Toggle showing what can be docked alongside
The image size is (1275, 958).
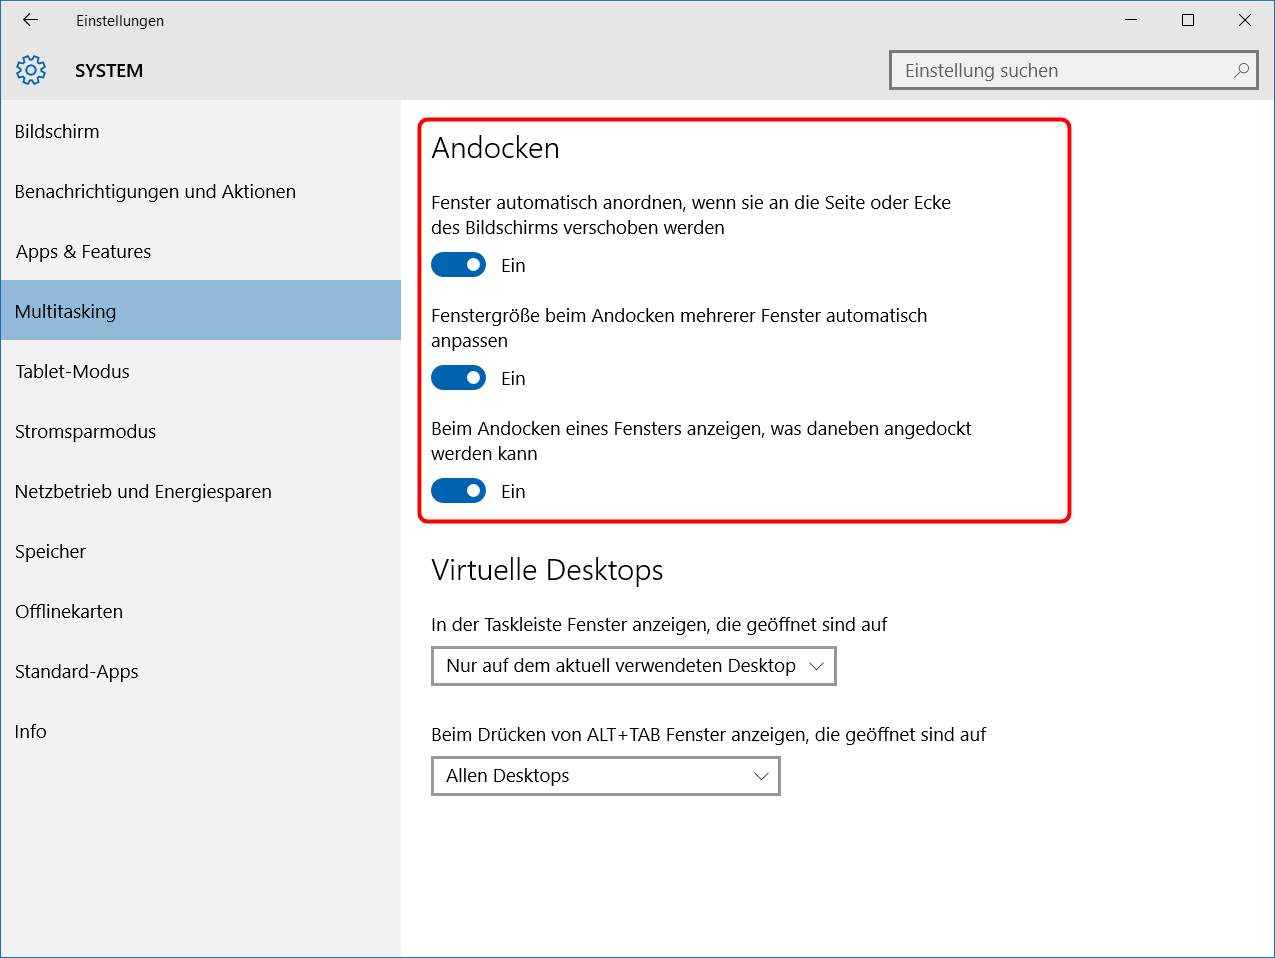[458, 491]
